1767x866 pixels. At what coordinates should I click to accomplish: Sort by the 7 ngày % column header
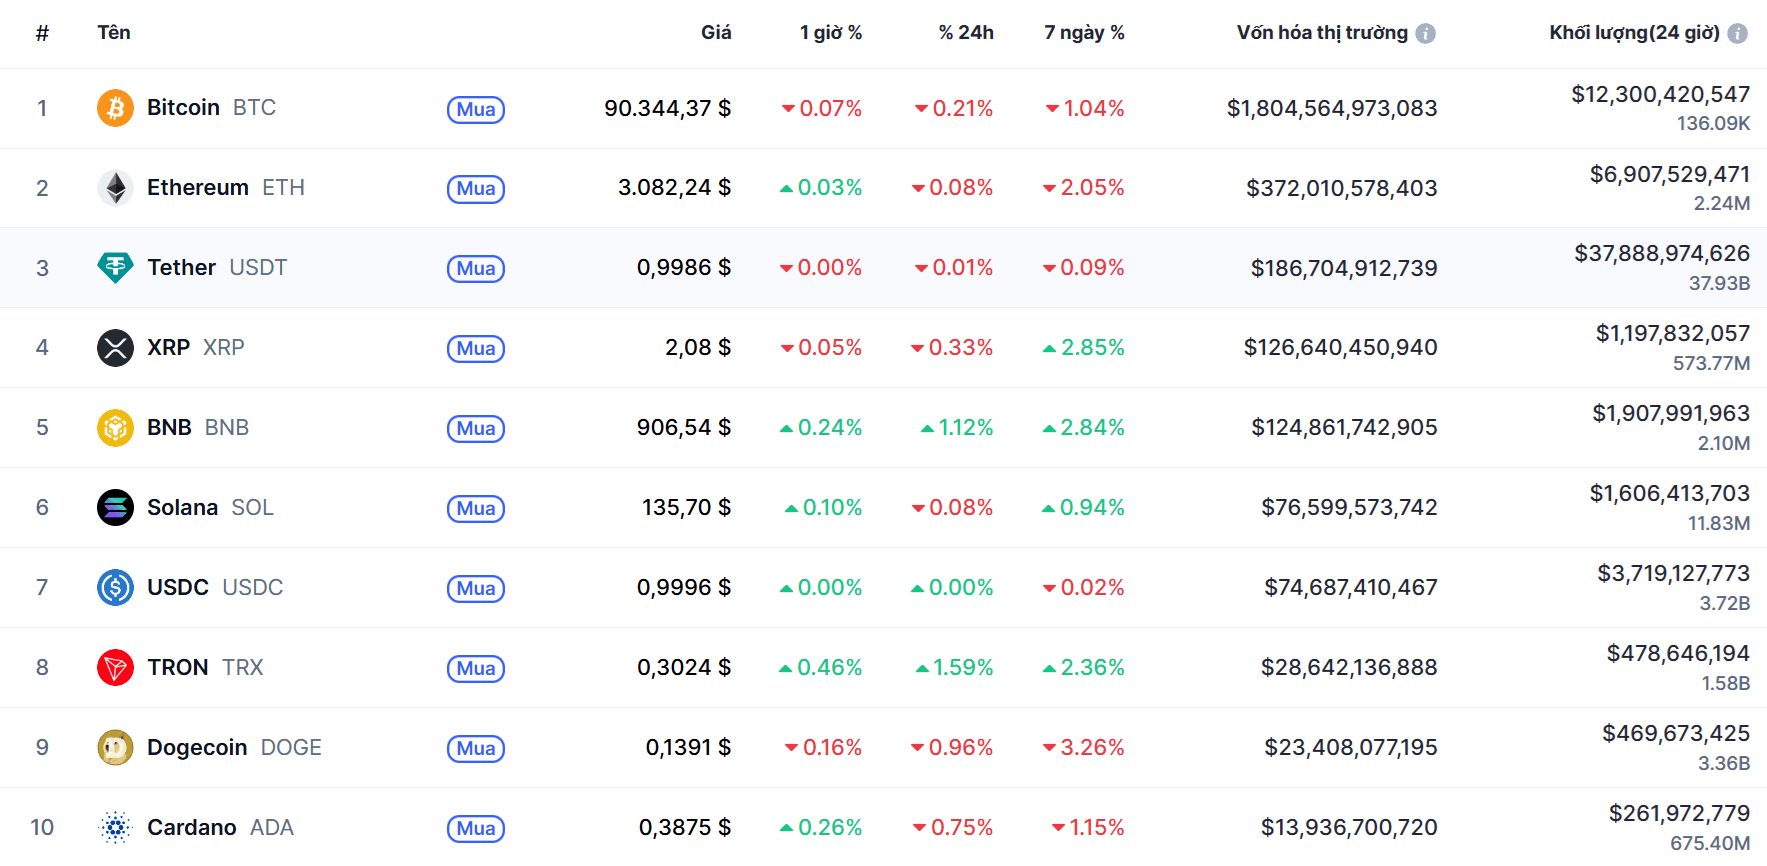(1085, 32)
